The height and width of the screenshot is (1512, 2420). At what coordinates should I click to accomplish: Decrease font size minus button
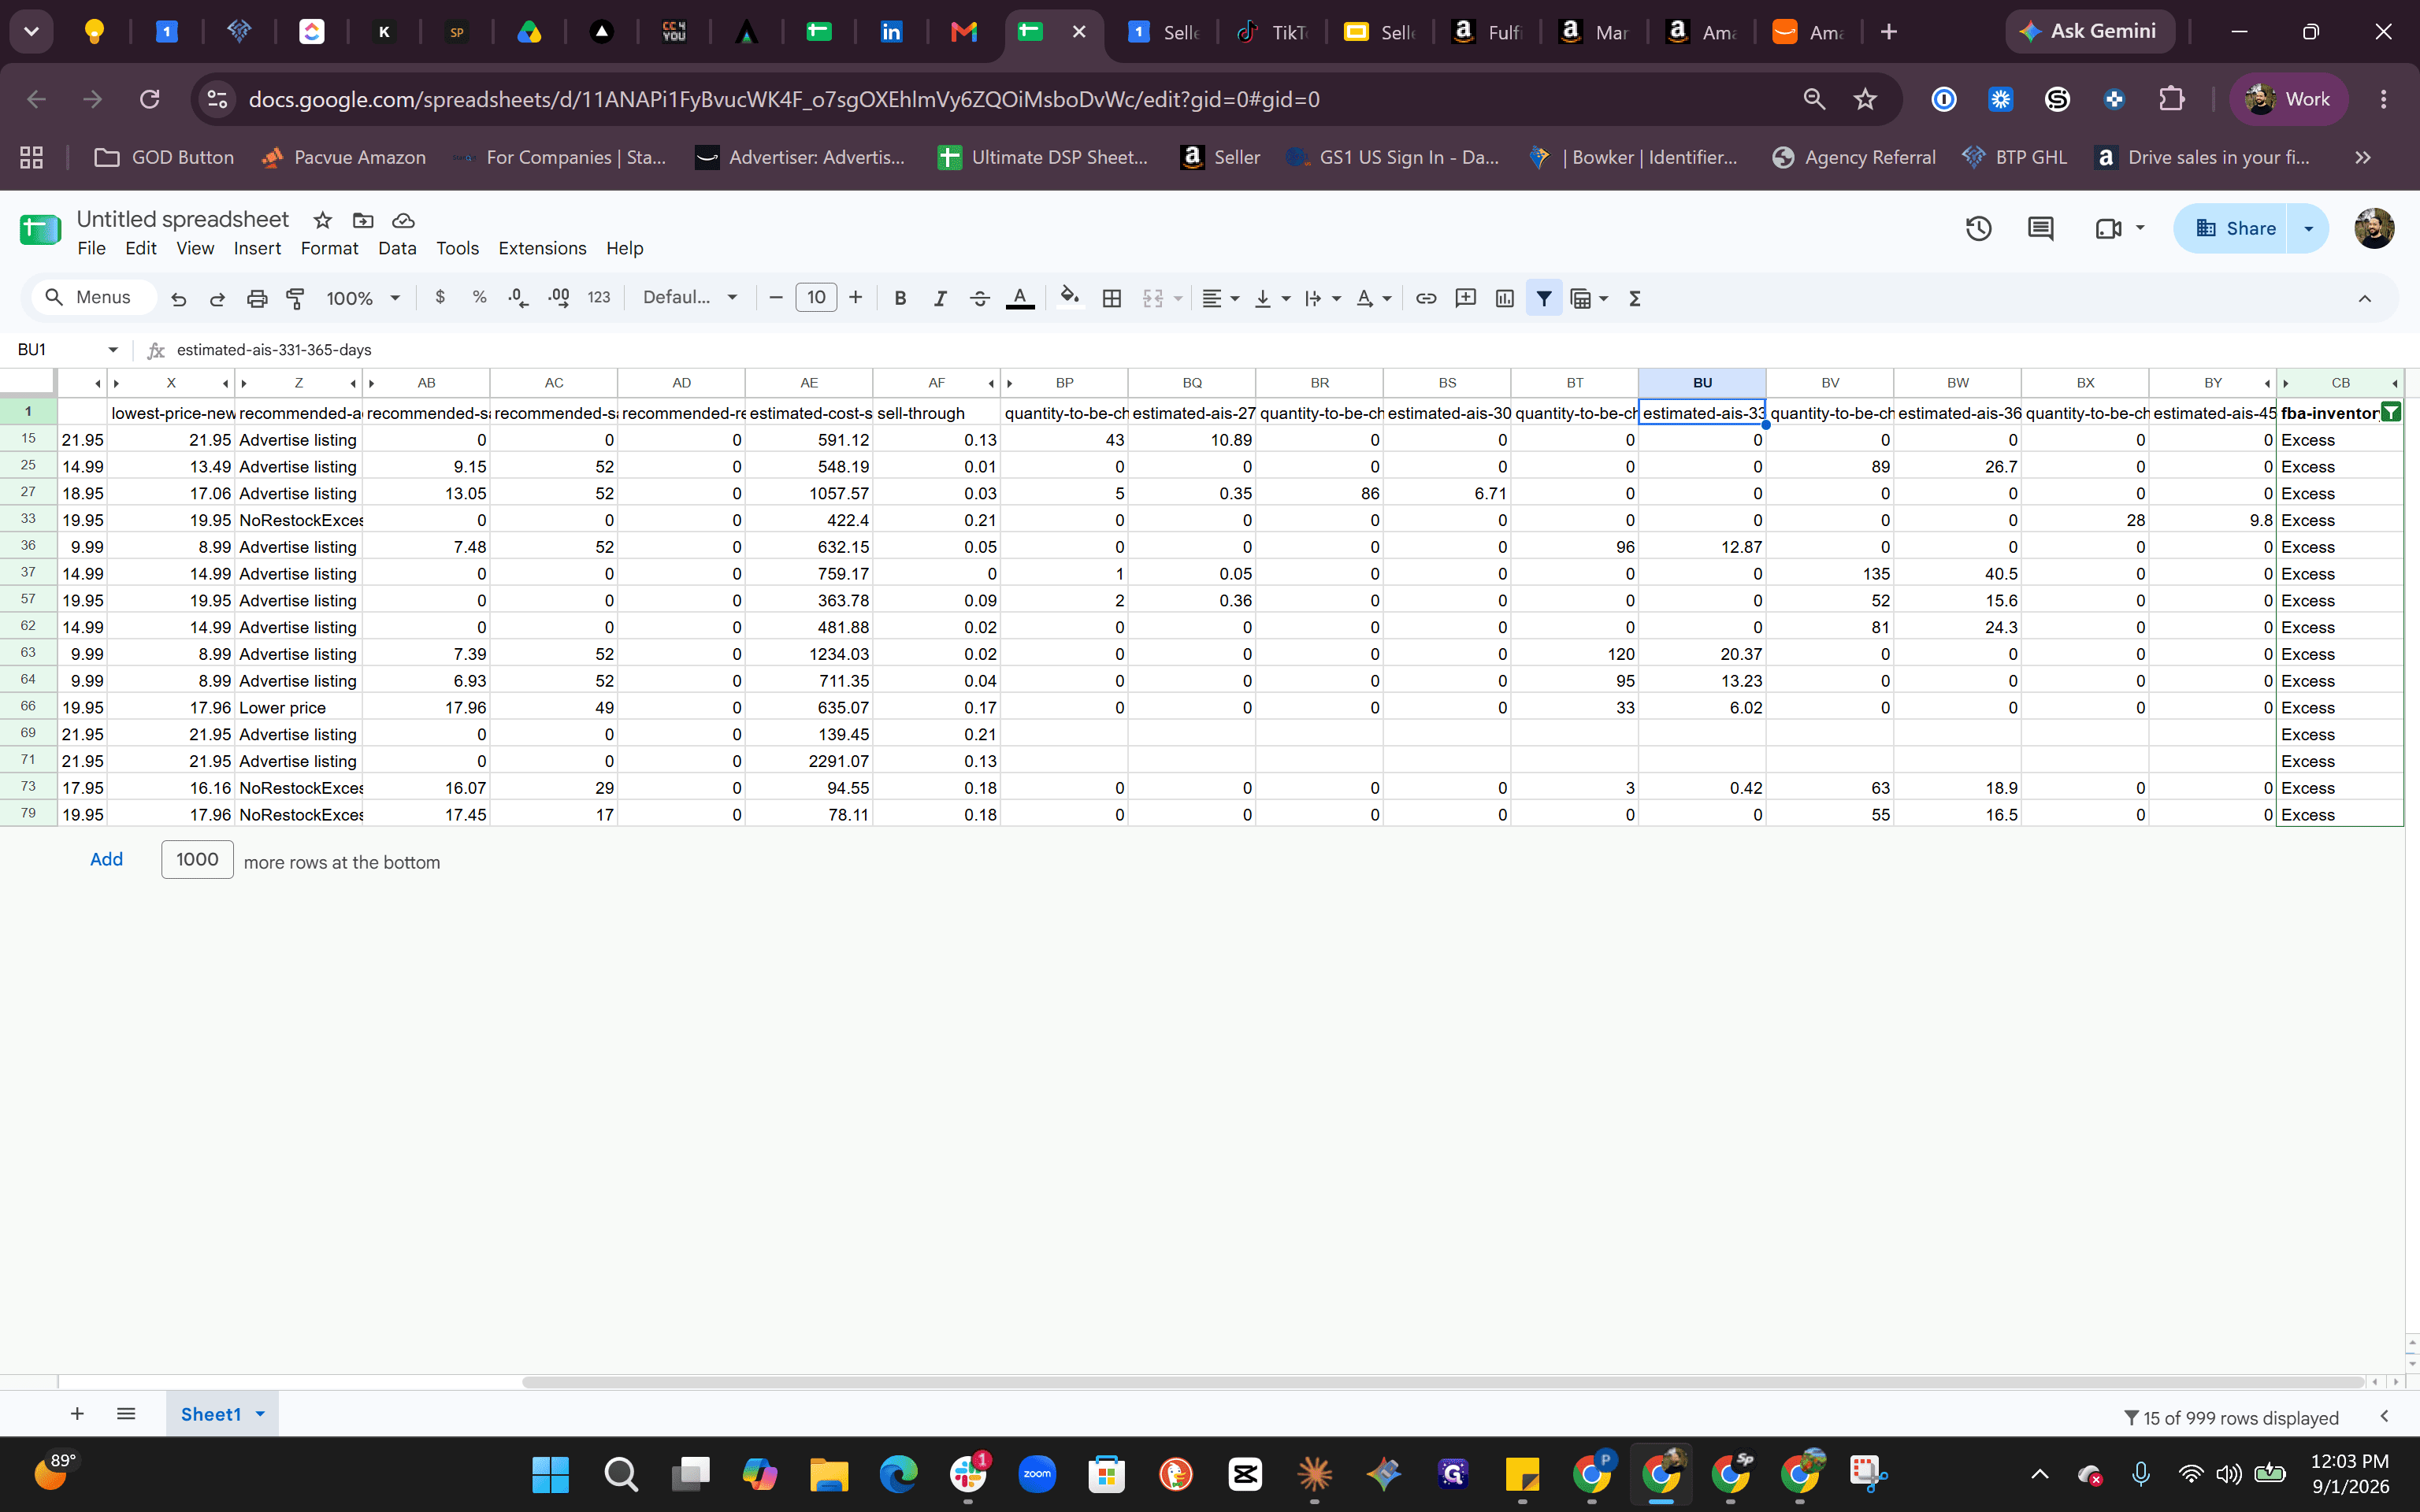coord(775,297)
